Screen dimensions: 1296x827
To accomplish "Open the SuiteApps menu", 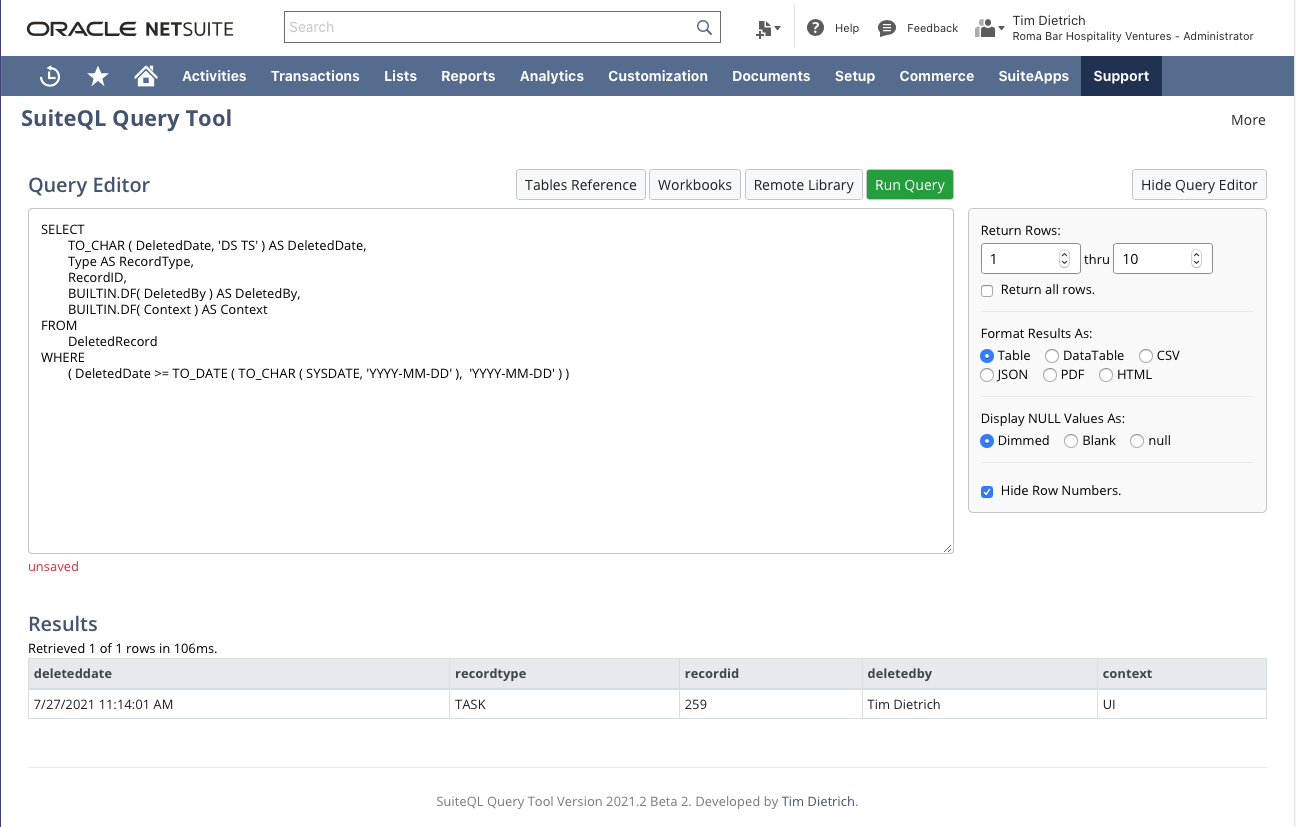I will coord(1033,76).
